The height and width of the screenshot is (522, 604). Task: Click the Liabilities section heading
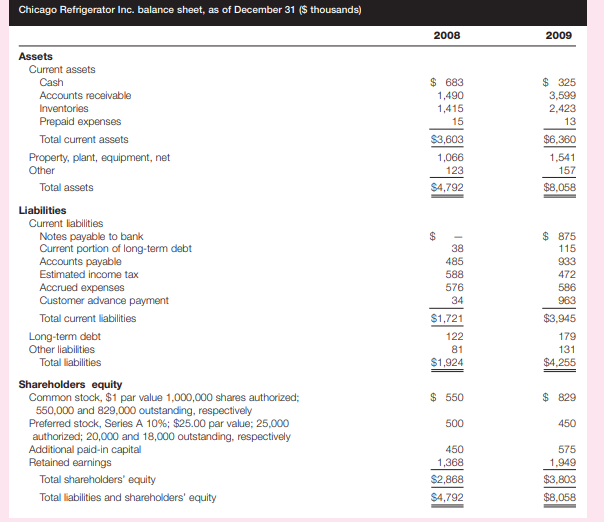(x=42, y=210)
